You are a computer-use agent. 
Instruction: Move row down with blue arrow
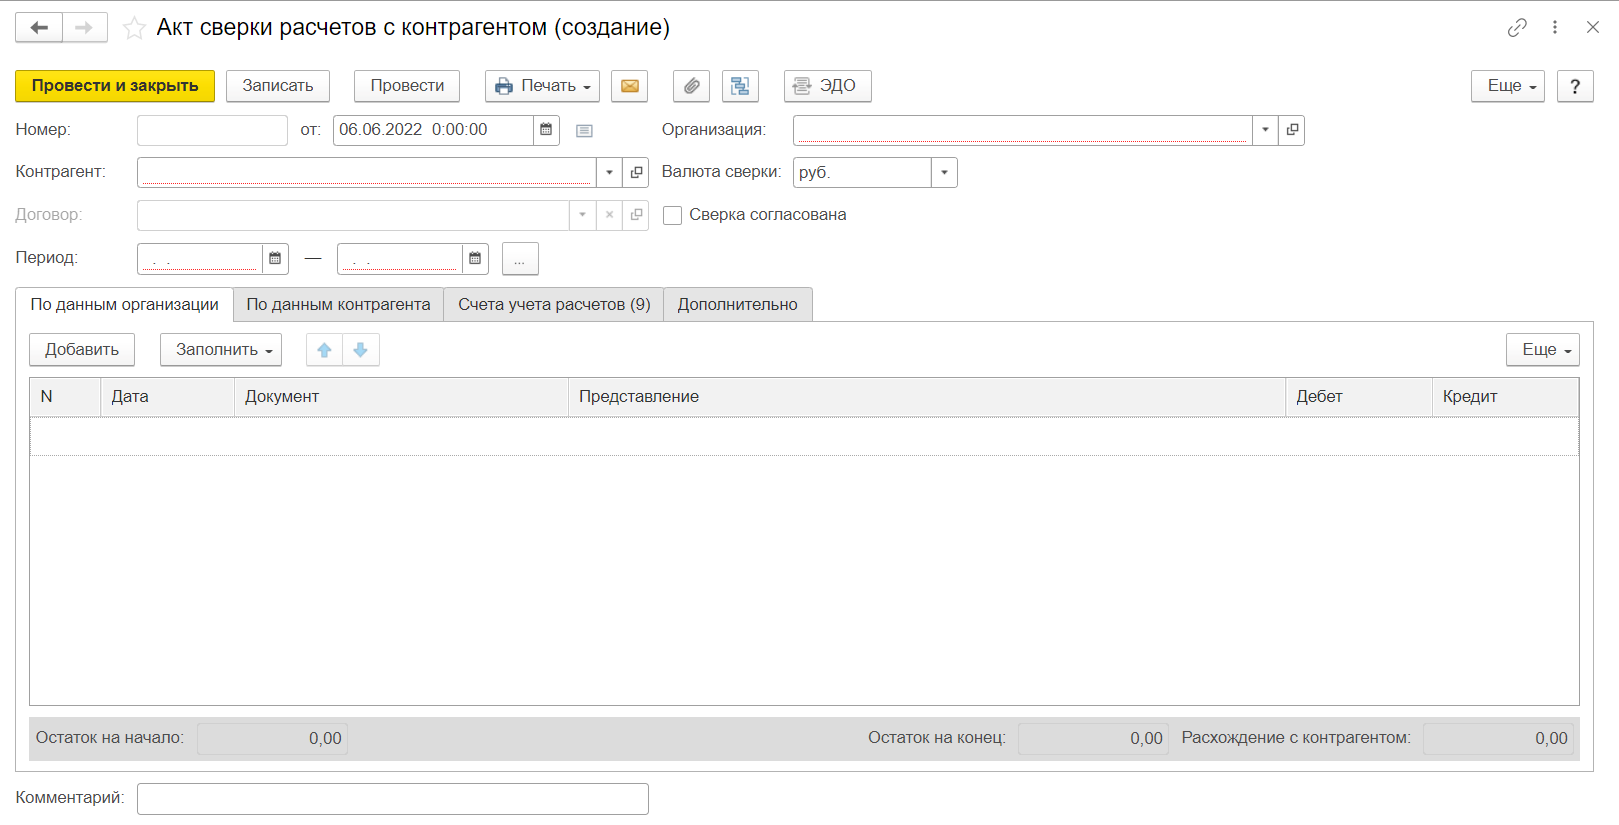(x=361, y=350)
